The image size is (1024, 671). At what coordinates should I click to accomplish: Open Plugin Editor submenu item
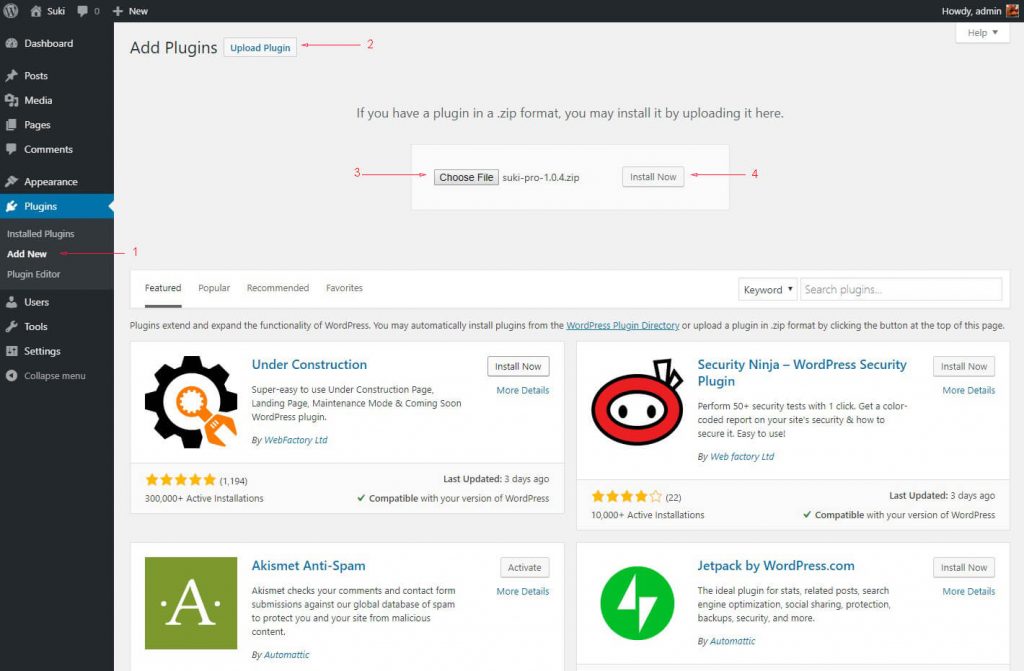click(x=33, y=274)
